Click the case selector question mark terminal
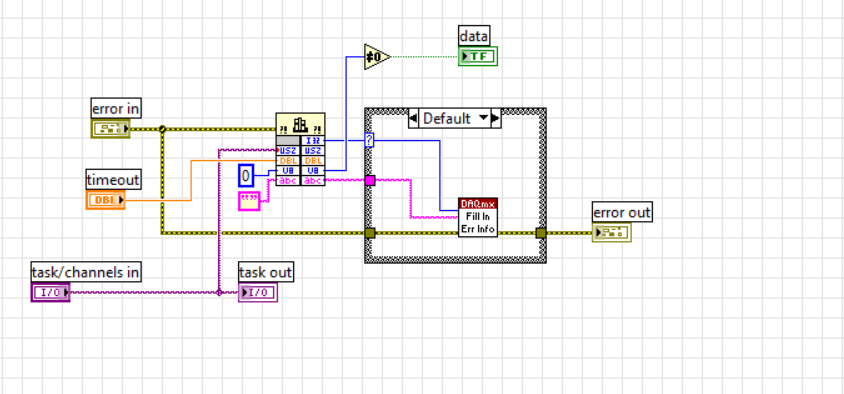The height and width of the screenshot is (394, 844). 369,140
